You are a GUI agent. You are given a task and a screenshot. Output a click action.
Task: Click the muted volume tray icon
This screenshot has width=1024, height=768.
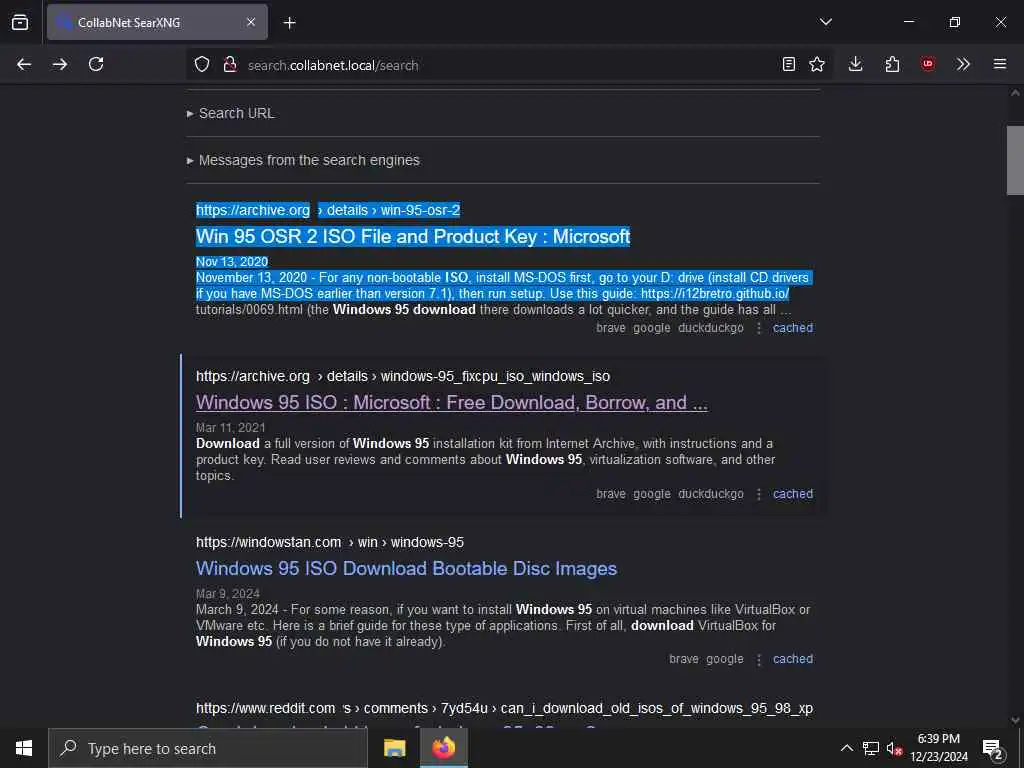point(895,748)
